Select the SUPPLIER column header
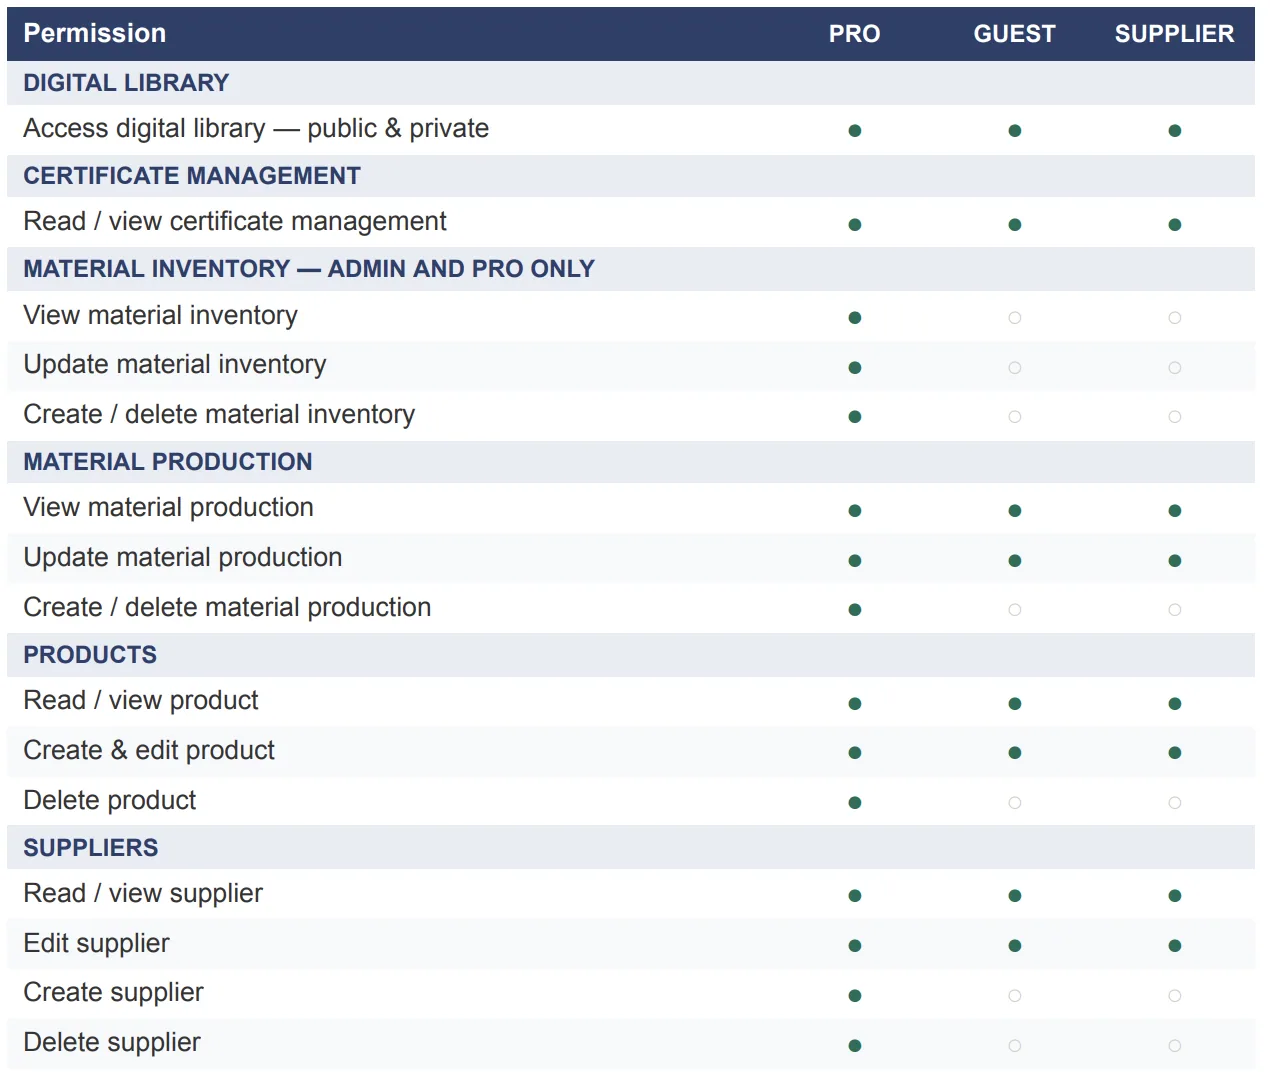Viewport: 1272px width, 1080px height. [1174, 34]
